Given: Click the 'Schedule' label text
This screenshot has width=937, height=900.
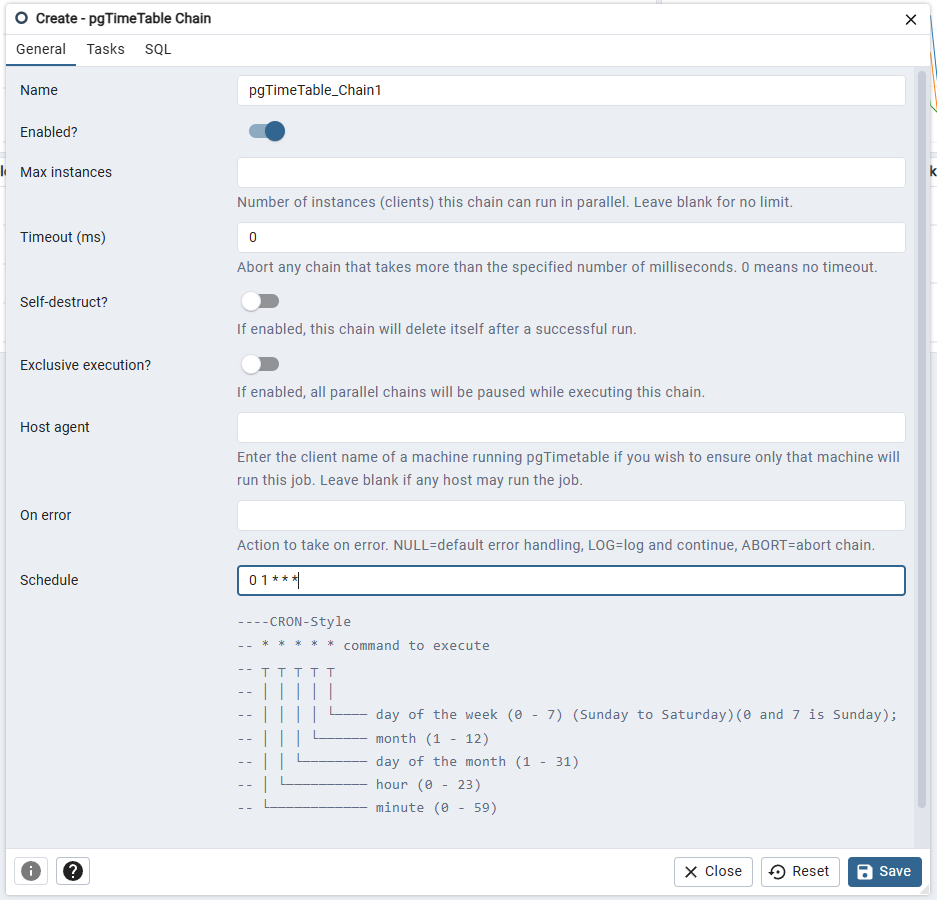Looking at the screenshot, I should tap(49, 580).
